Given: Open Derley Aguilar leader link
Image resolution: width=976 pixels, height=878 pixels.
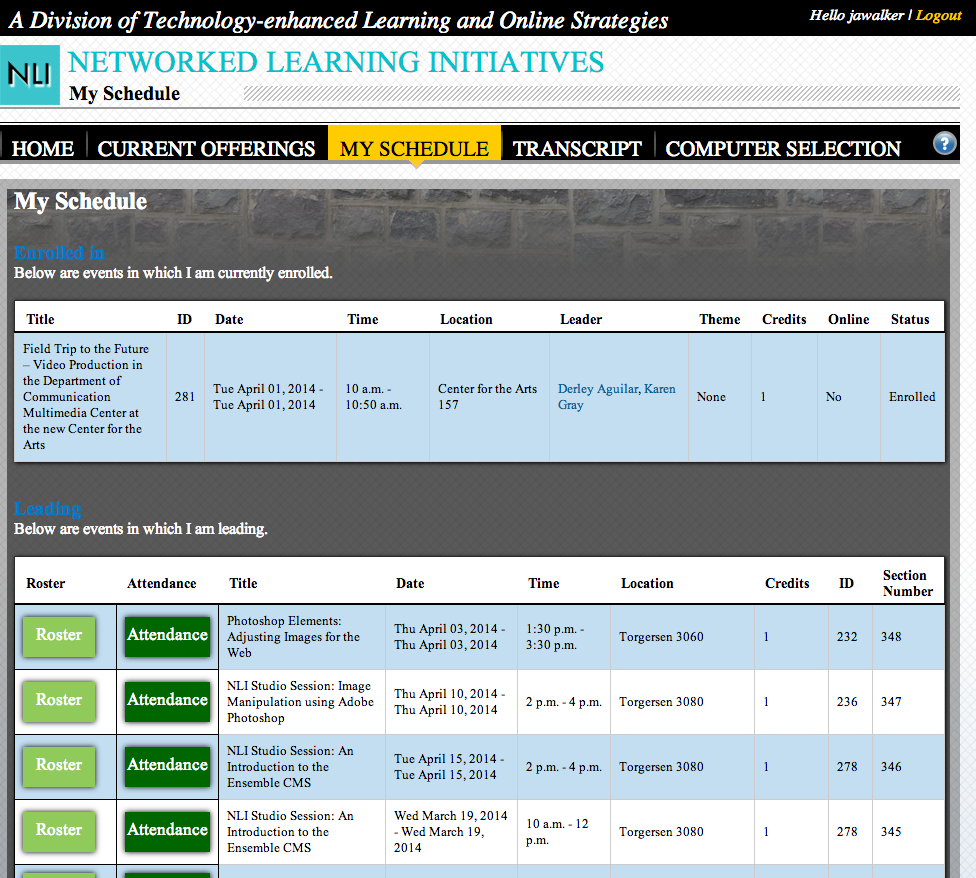Looking at the screenshot, I should [x=597, y=389].
